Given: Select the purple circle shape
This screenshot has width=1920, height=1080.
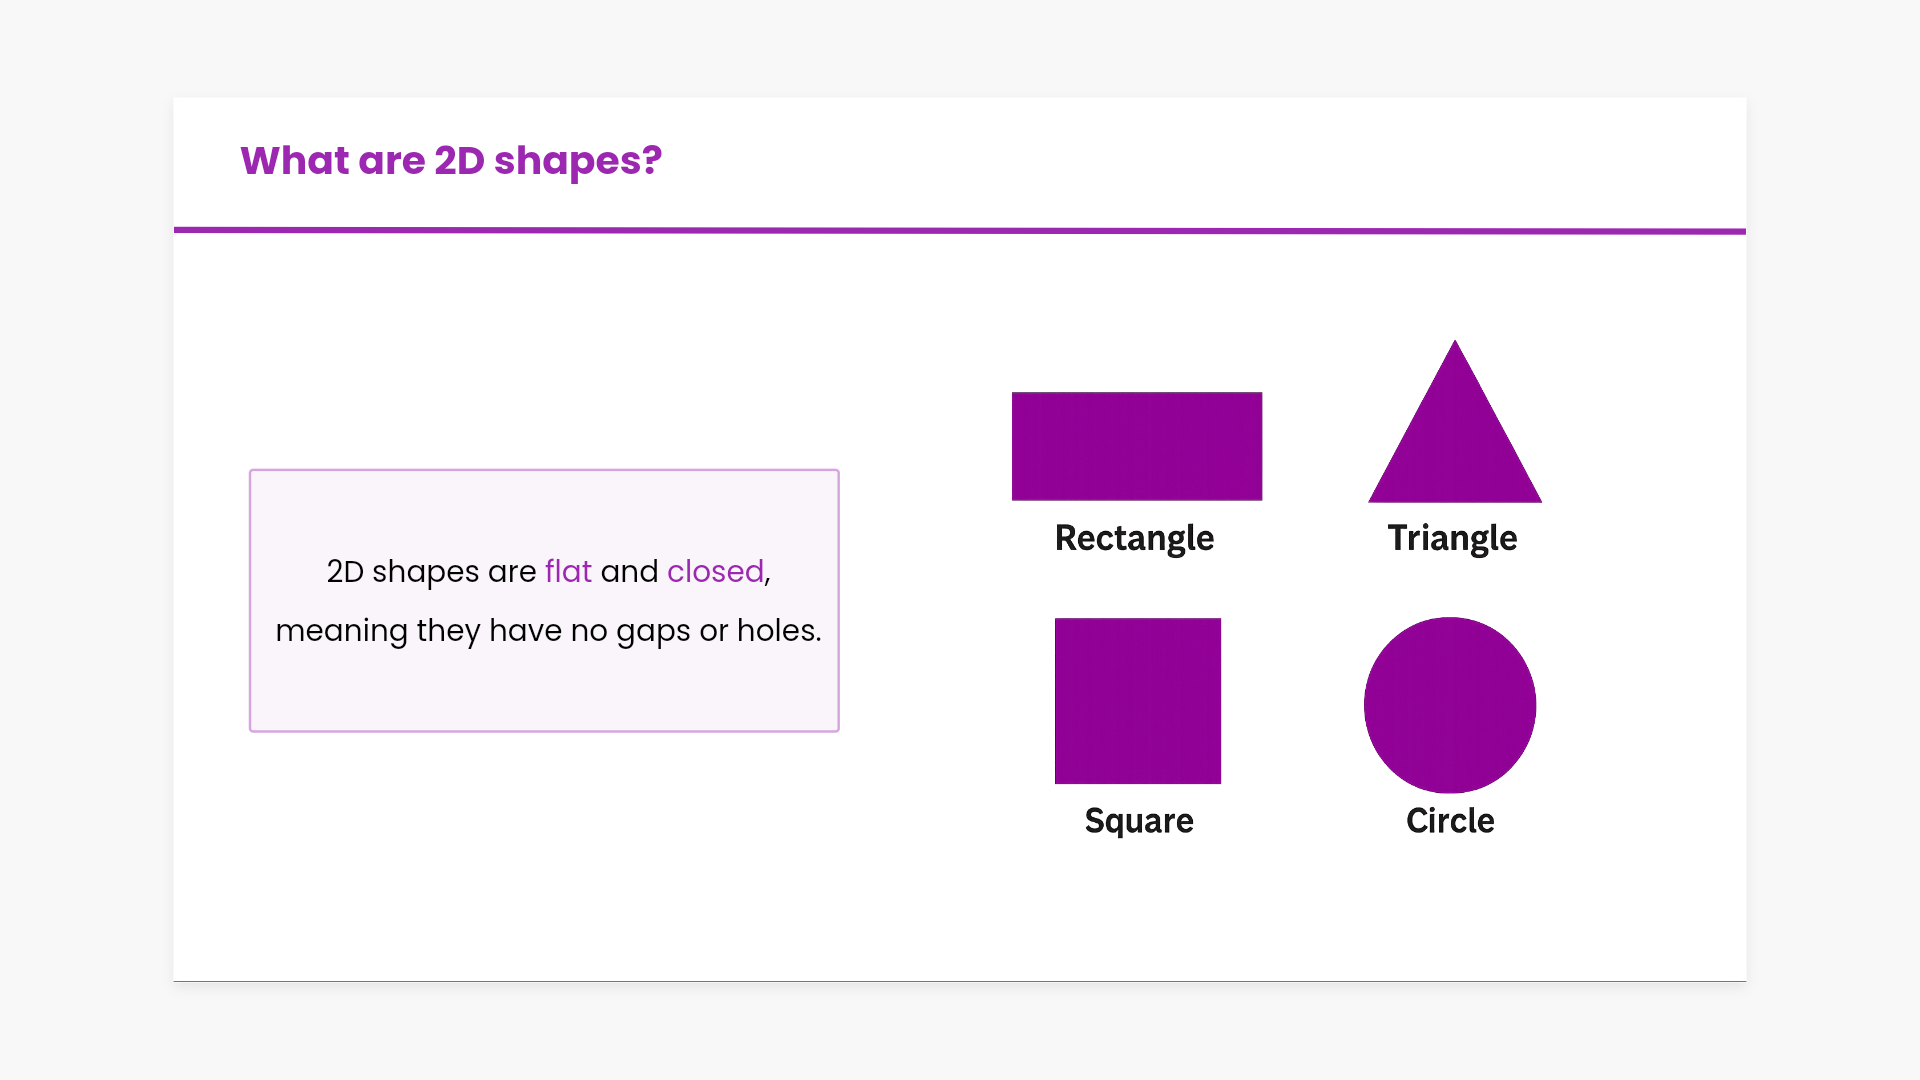Looking at the screenshot, I should coord(1450,704).
